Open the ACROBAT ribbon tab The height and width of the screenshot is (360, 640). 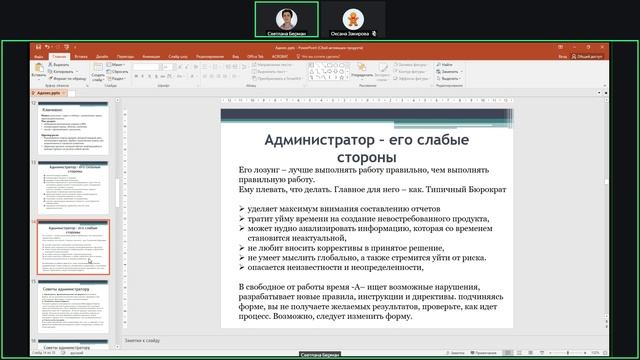[x=280, y=57]
